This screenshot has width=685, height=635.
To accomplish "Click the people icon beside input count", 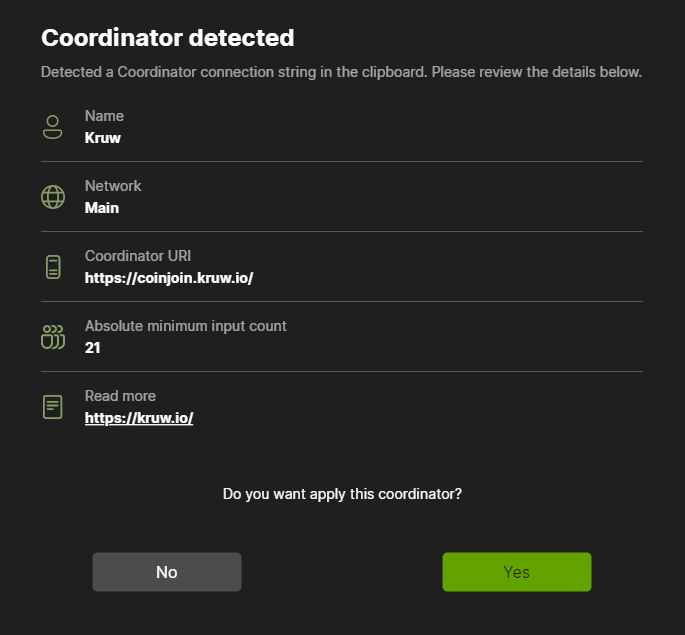I will point(53,337).
